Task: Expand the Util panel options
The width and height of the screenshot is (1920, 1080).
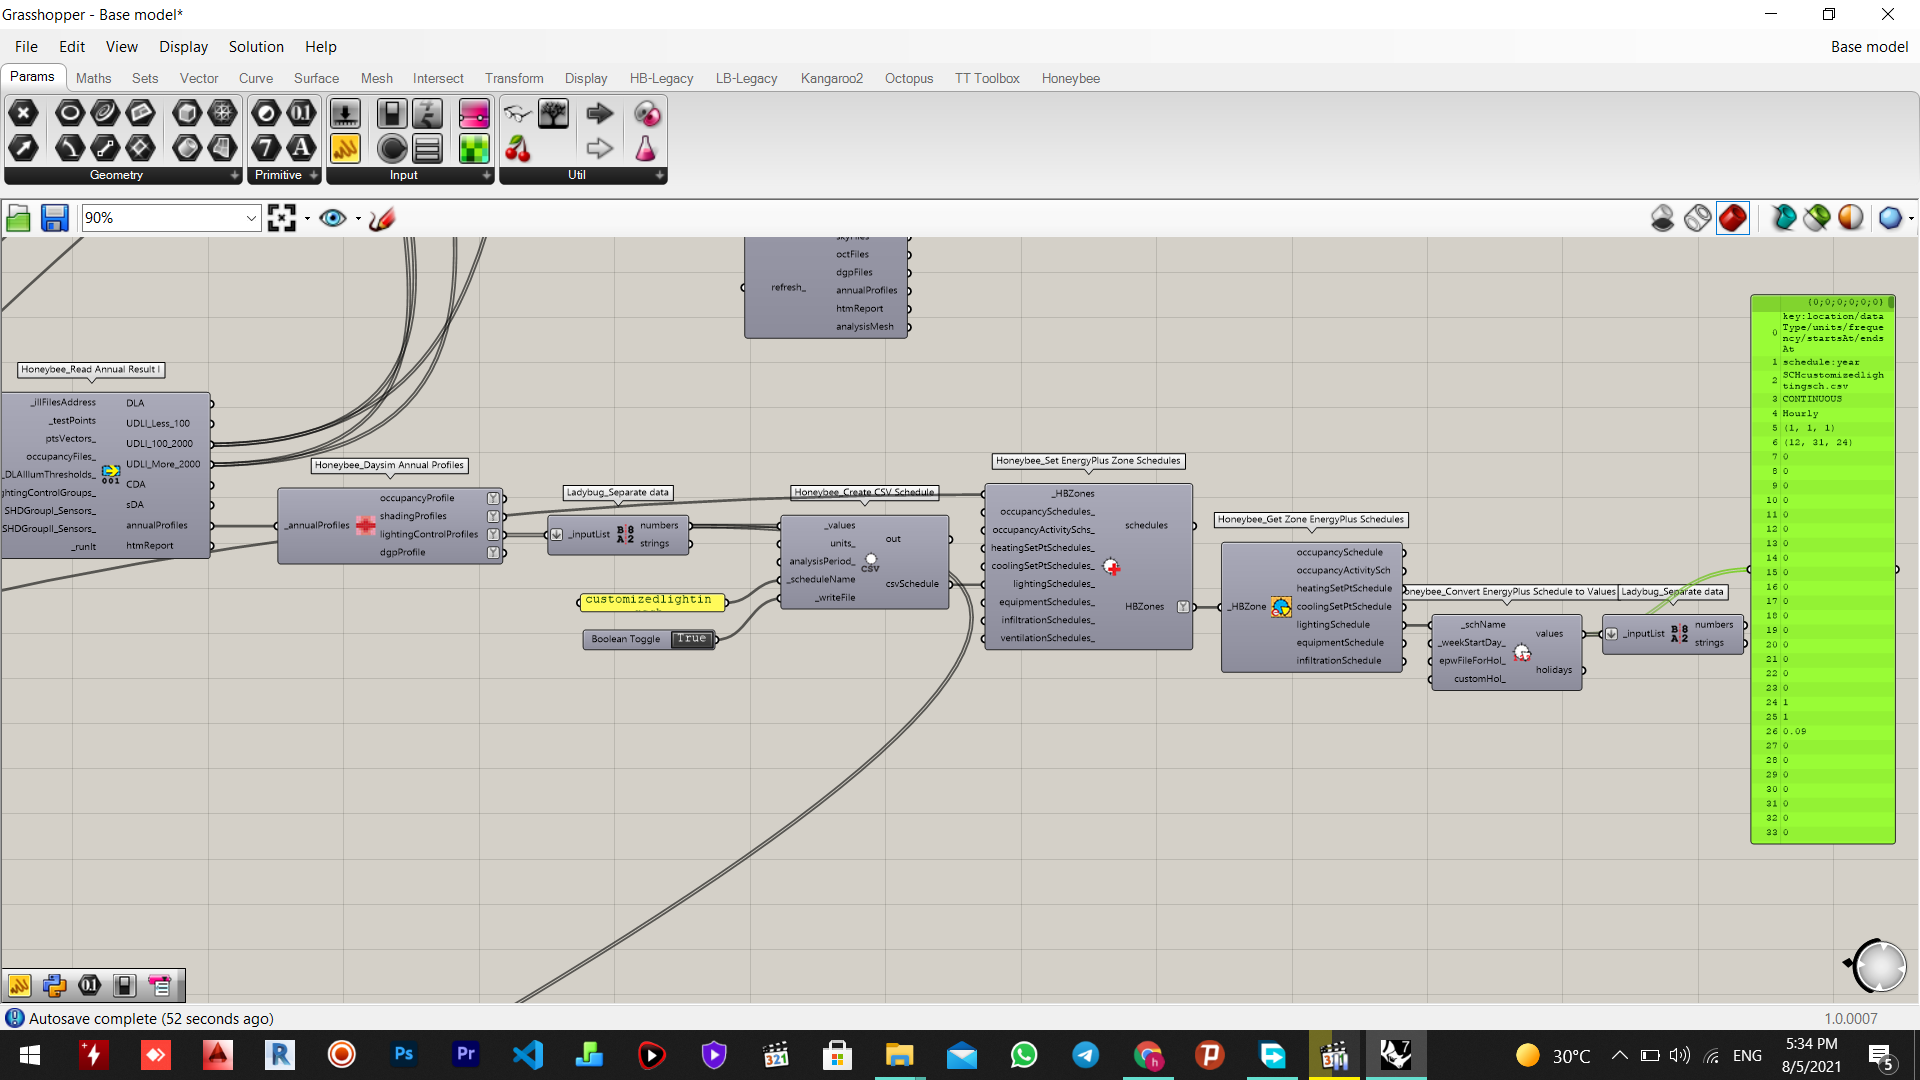Action: click(660, 175)
